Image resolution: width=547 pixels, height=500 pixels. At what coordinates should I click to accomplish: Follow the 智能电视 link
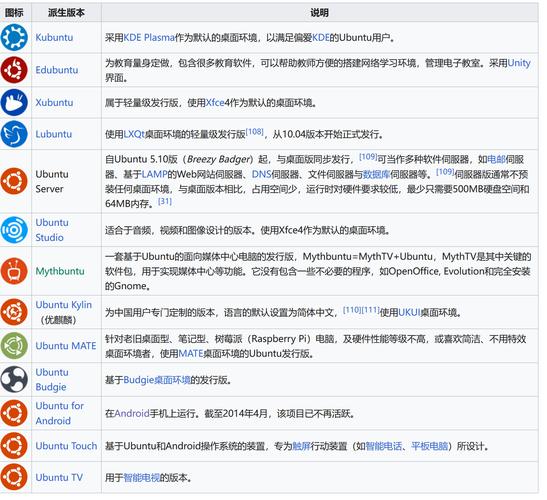142,477
